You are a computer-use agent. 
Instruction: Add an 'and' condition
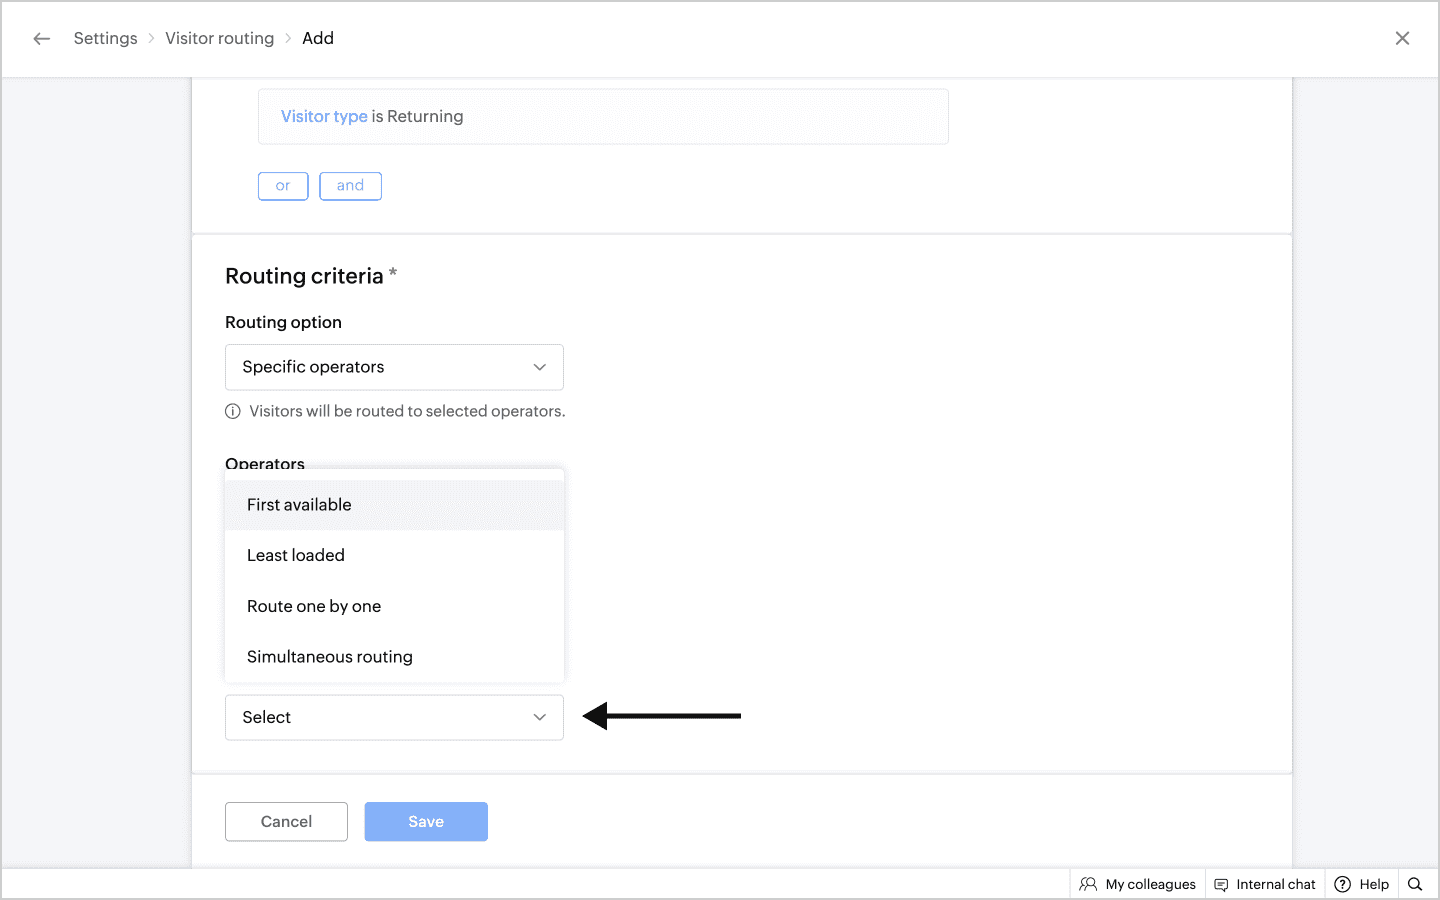(x=350, y=186)
